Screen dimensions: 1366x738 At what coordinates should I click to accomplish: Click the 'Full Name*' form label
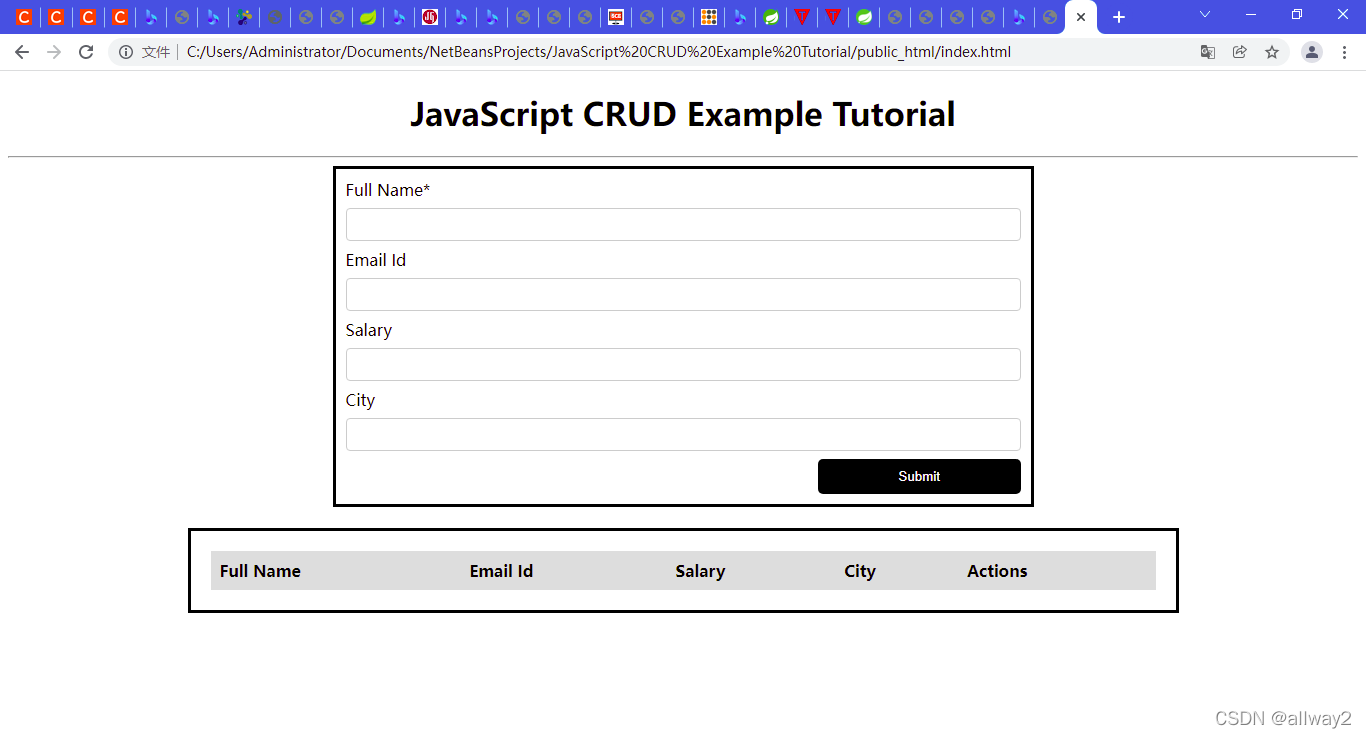click(388, 190)
